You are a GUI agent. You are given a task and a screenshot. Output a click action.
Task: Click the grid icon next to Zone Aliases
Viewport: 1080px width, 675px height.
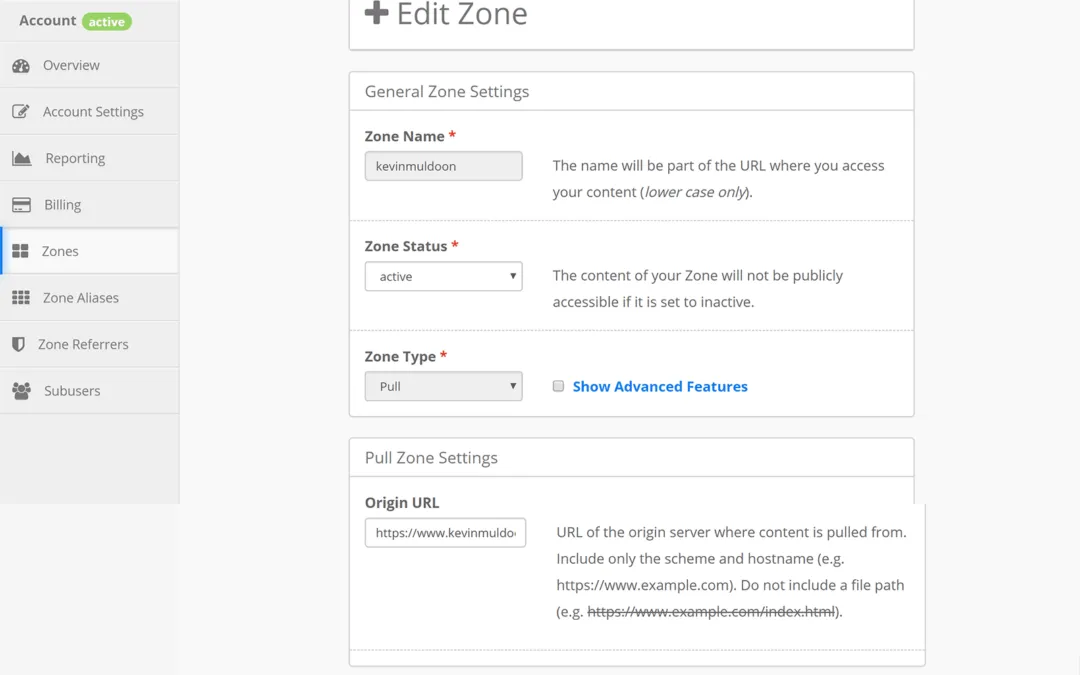pyautogui.click(x=22, y=297)
